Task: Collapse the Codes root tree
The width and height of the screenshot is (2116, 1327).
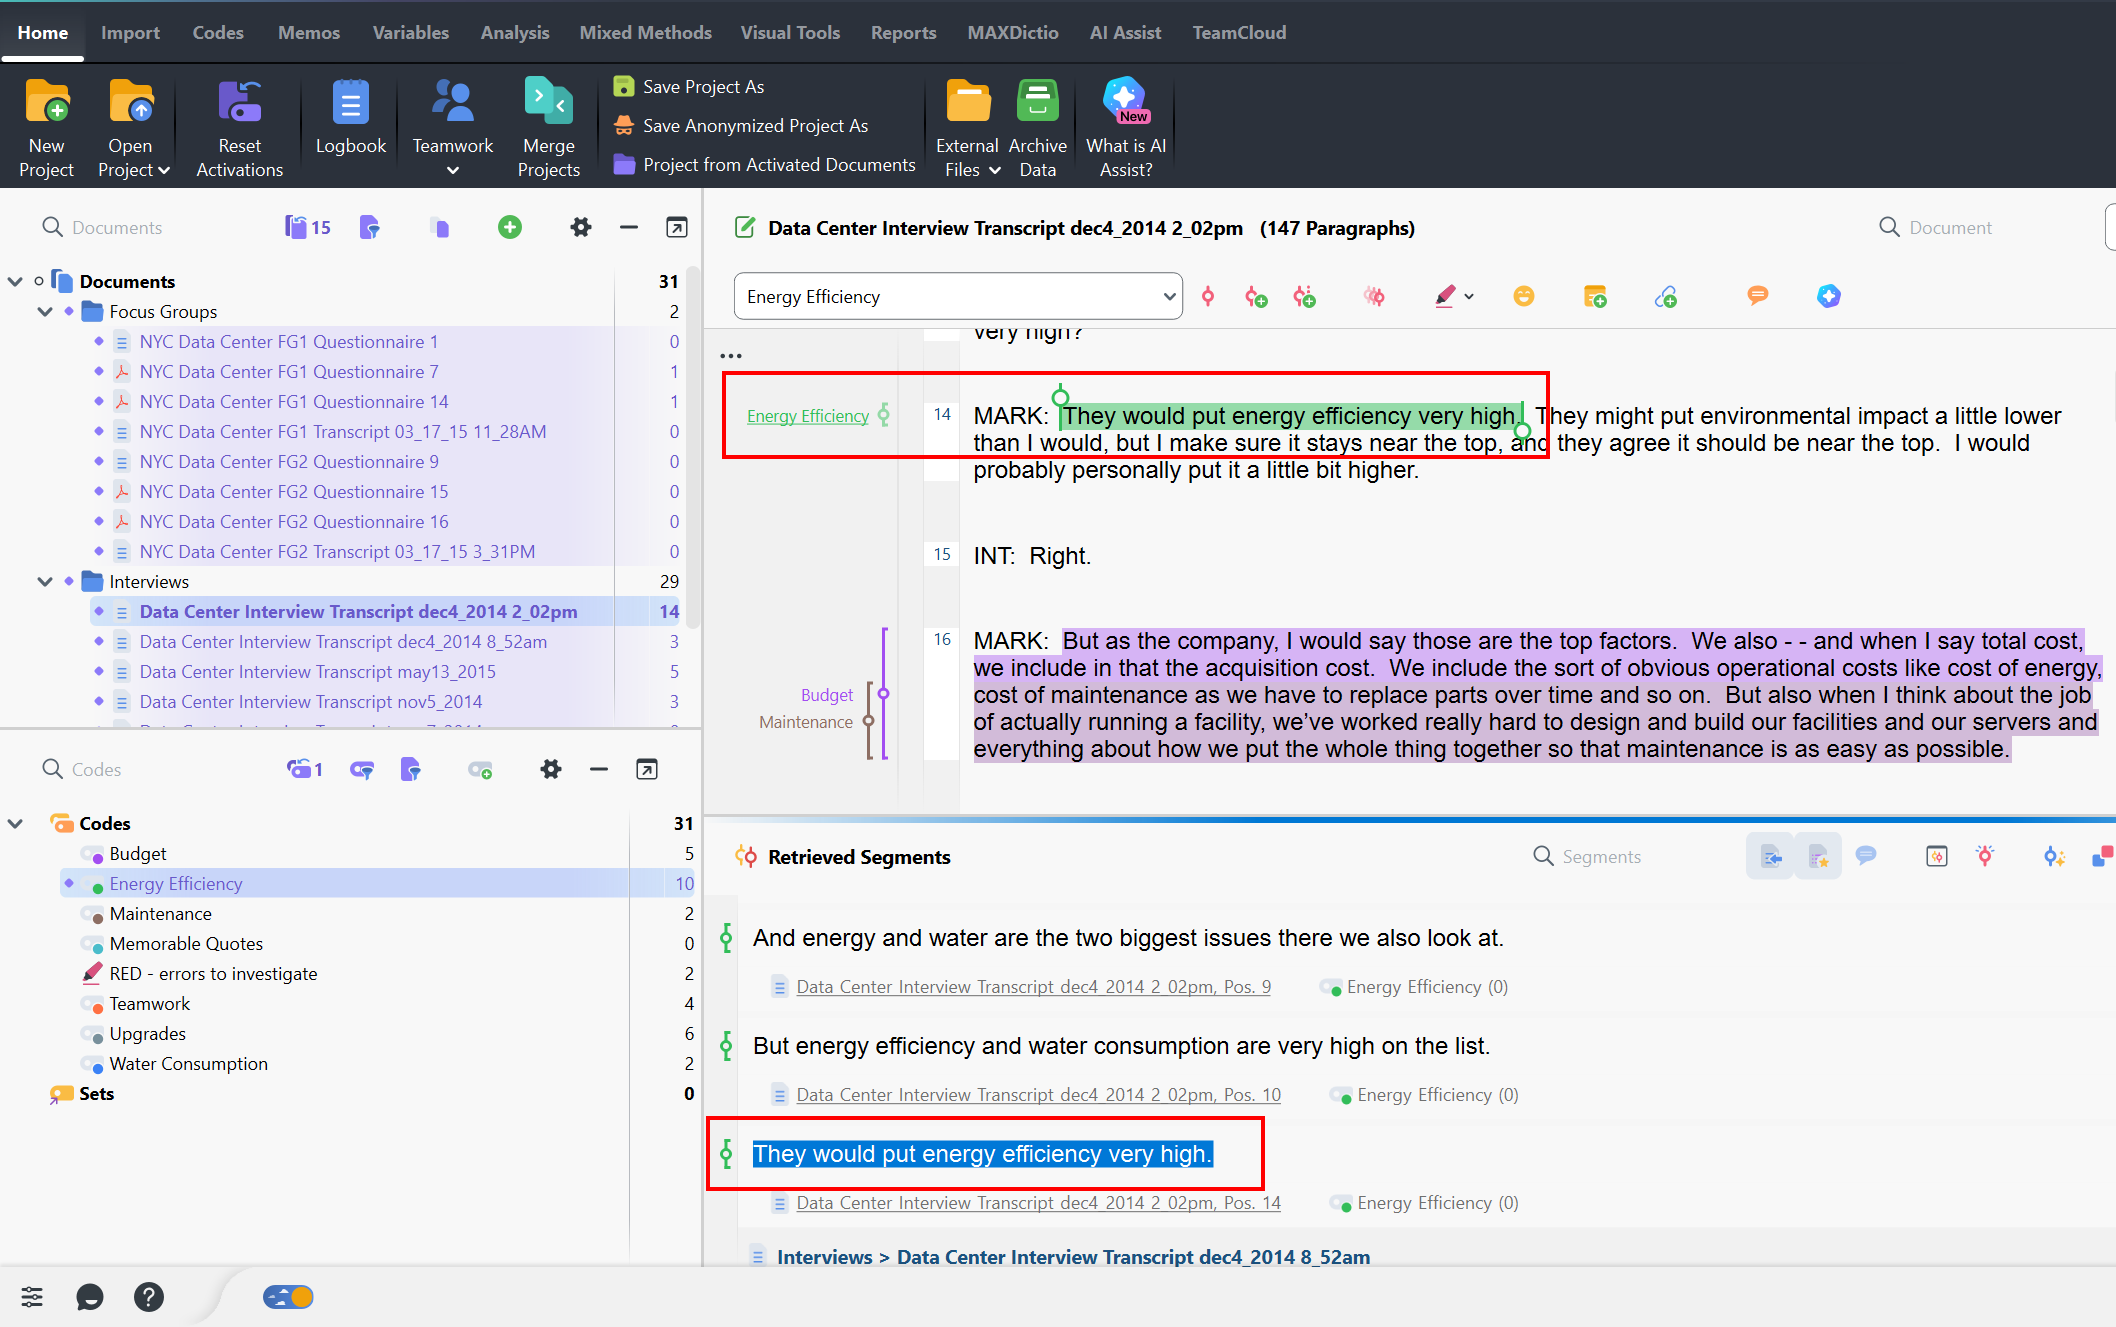Action: point(15,823)
